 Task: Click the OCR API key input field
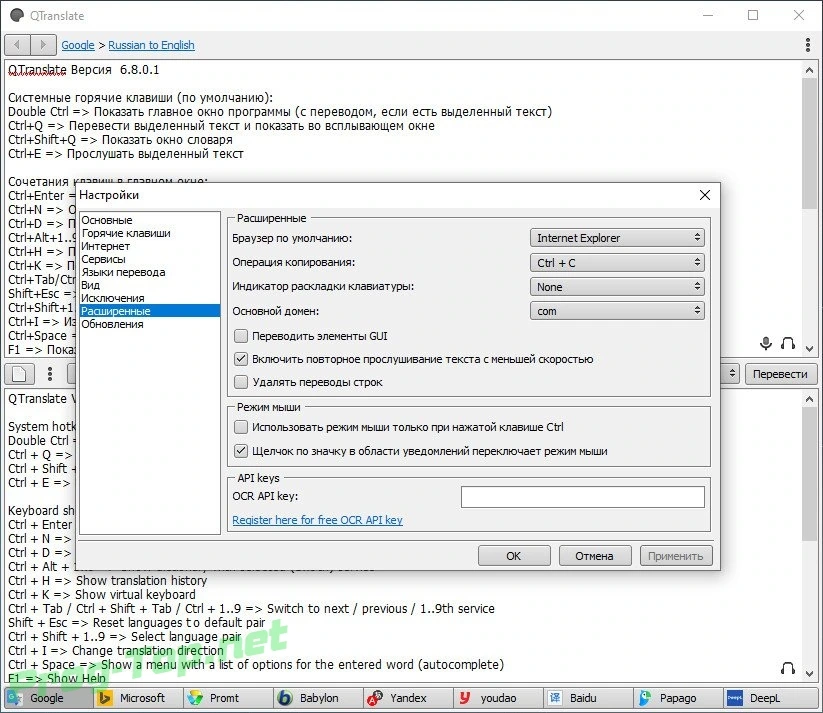point(583,497)
